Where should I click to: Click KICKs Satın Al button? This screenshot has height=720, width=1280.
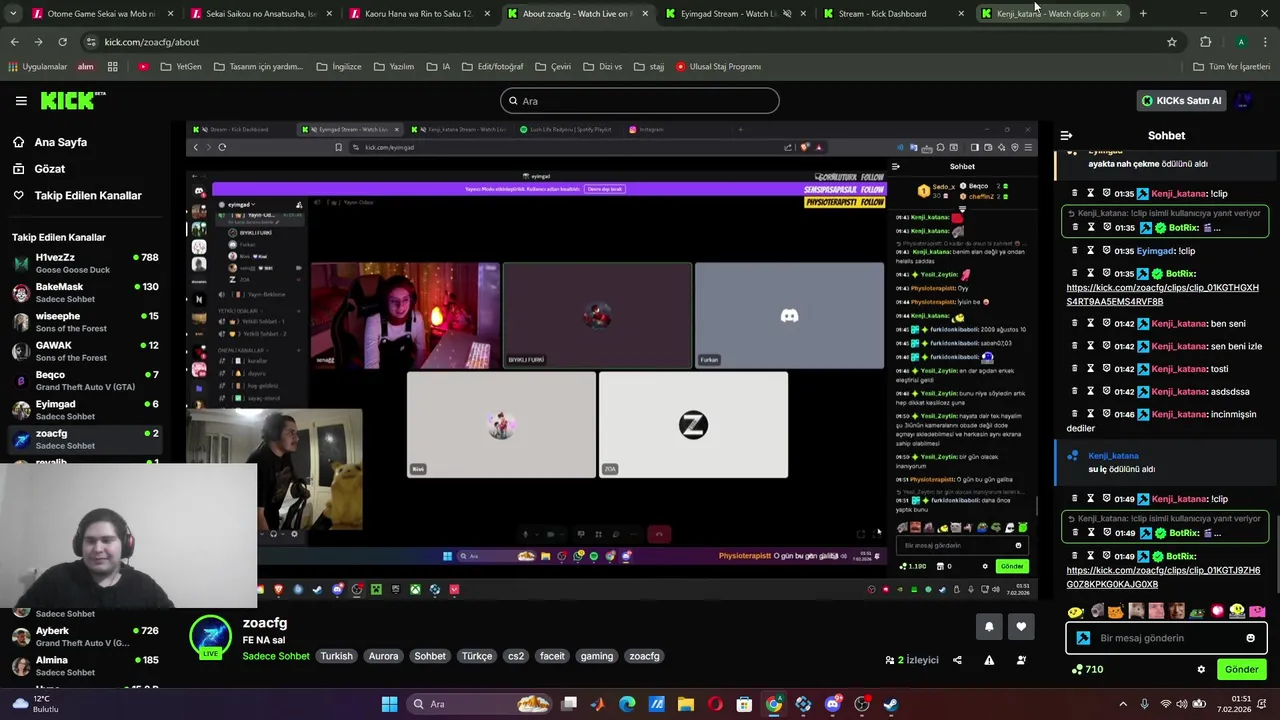tap(1181, 100)
